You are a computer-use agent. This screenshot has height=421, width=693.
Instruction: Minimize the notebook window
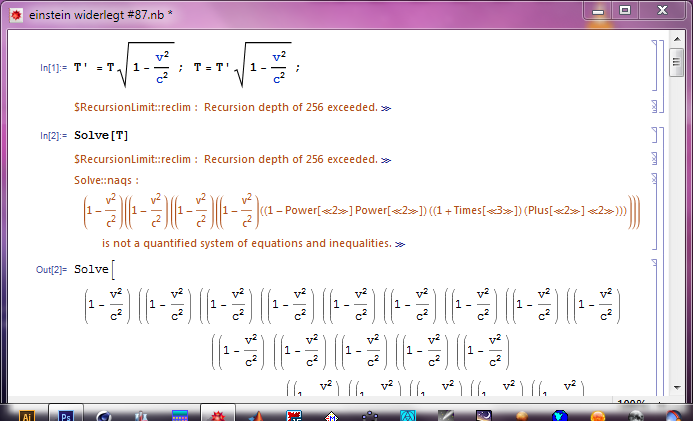(598, 11)
